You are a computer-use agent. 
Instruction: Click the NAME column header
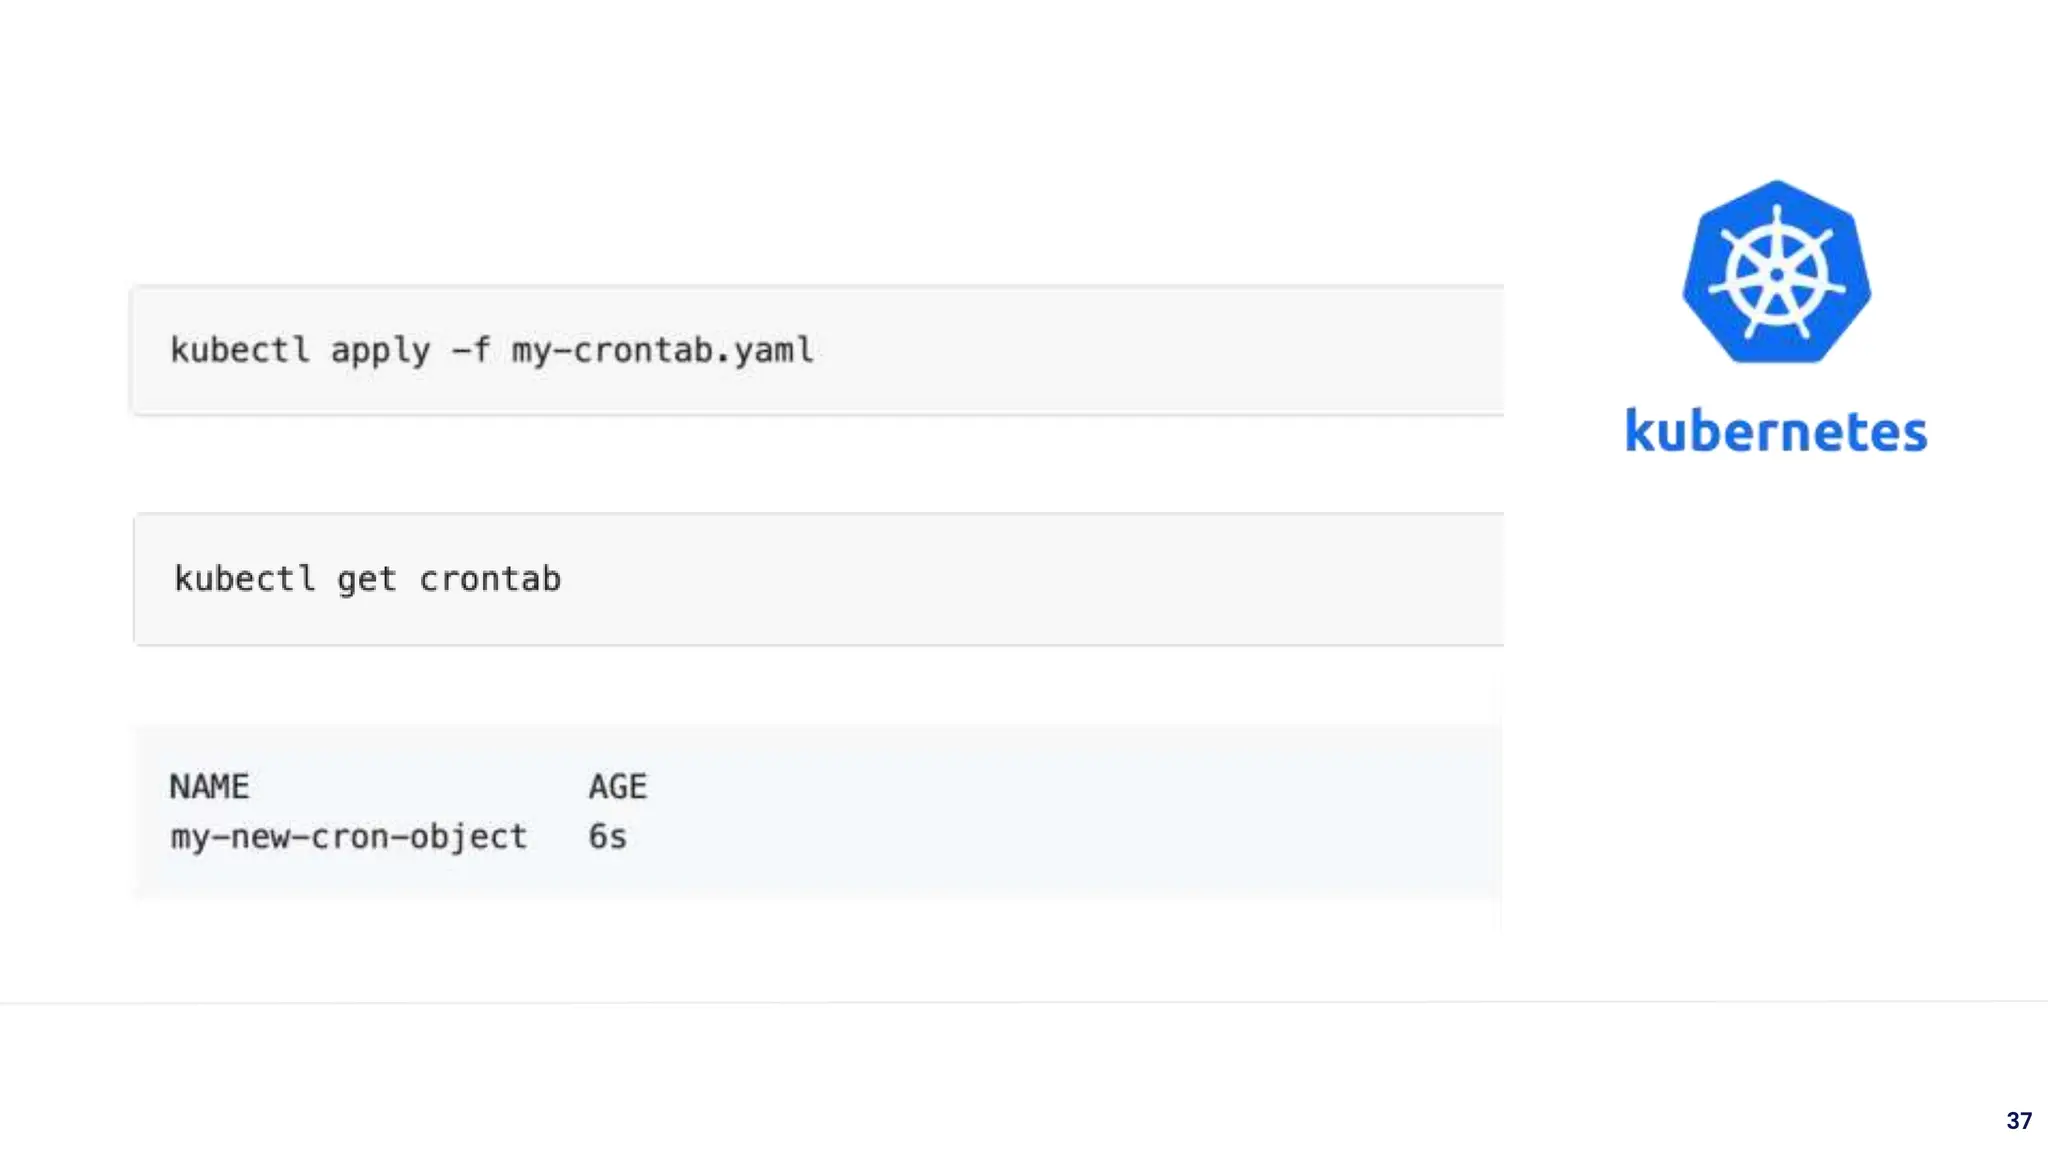click(x=209, y=787)
